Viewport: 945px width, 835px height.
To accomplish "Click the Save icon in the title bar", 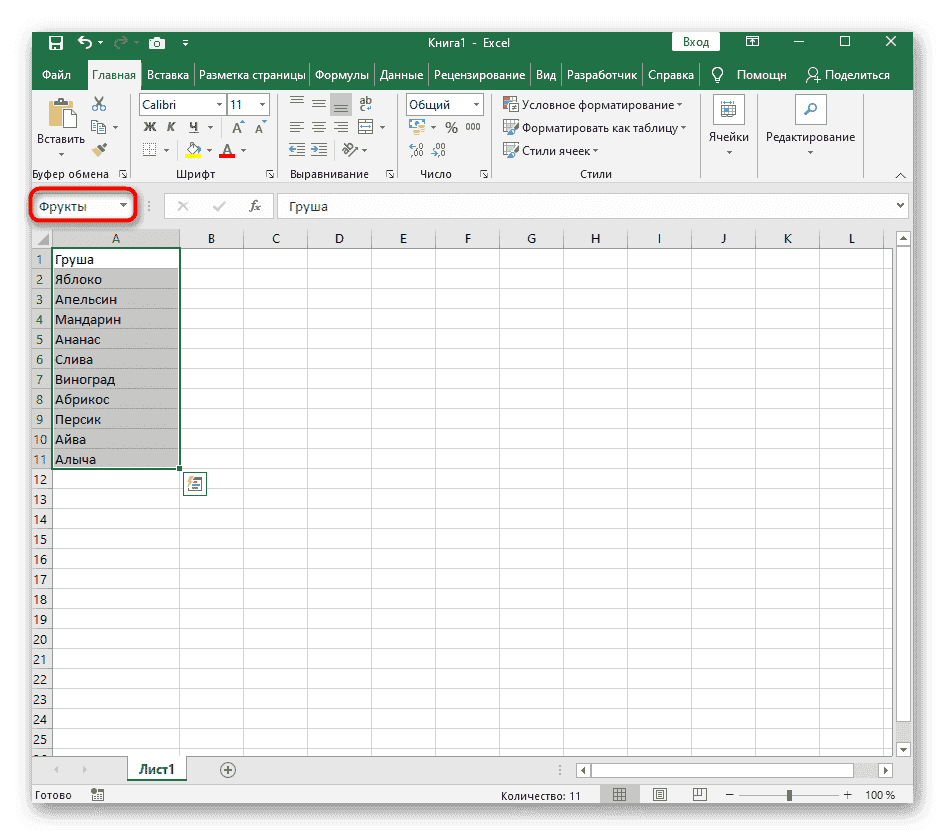I will 55,42.
